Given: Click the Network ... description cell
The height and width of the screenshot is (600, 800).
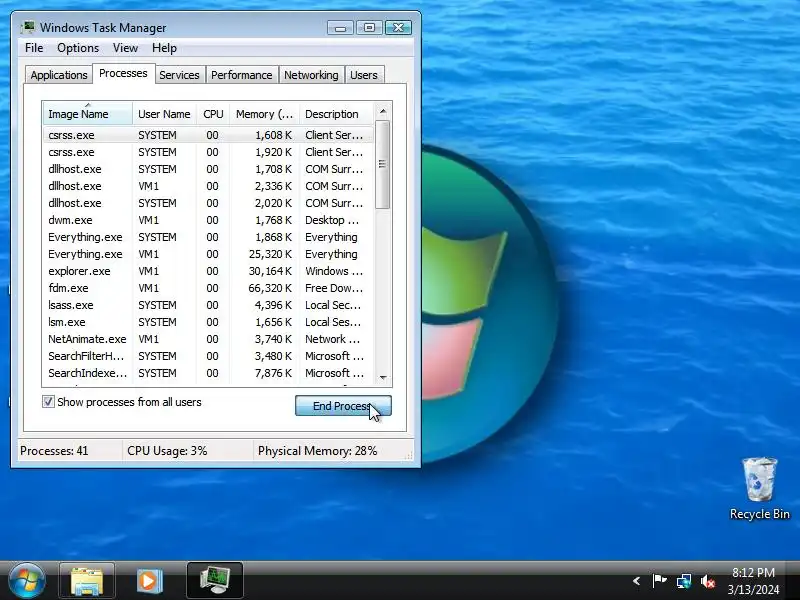Looking at the screenshot, I should 333,339.
